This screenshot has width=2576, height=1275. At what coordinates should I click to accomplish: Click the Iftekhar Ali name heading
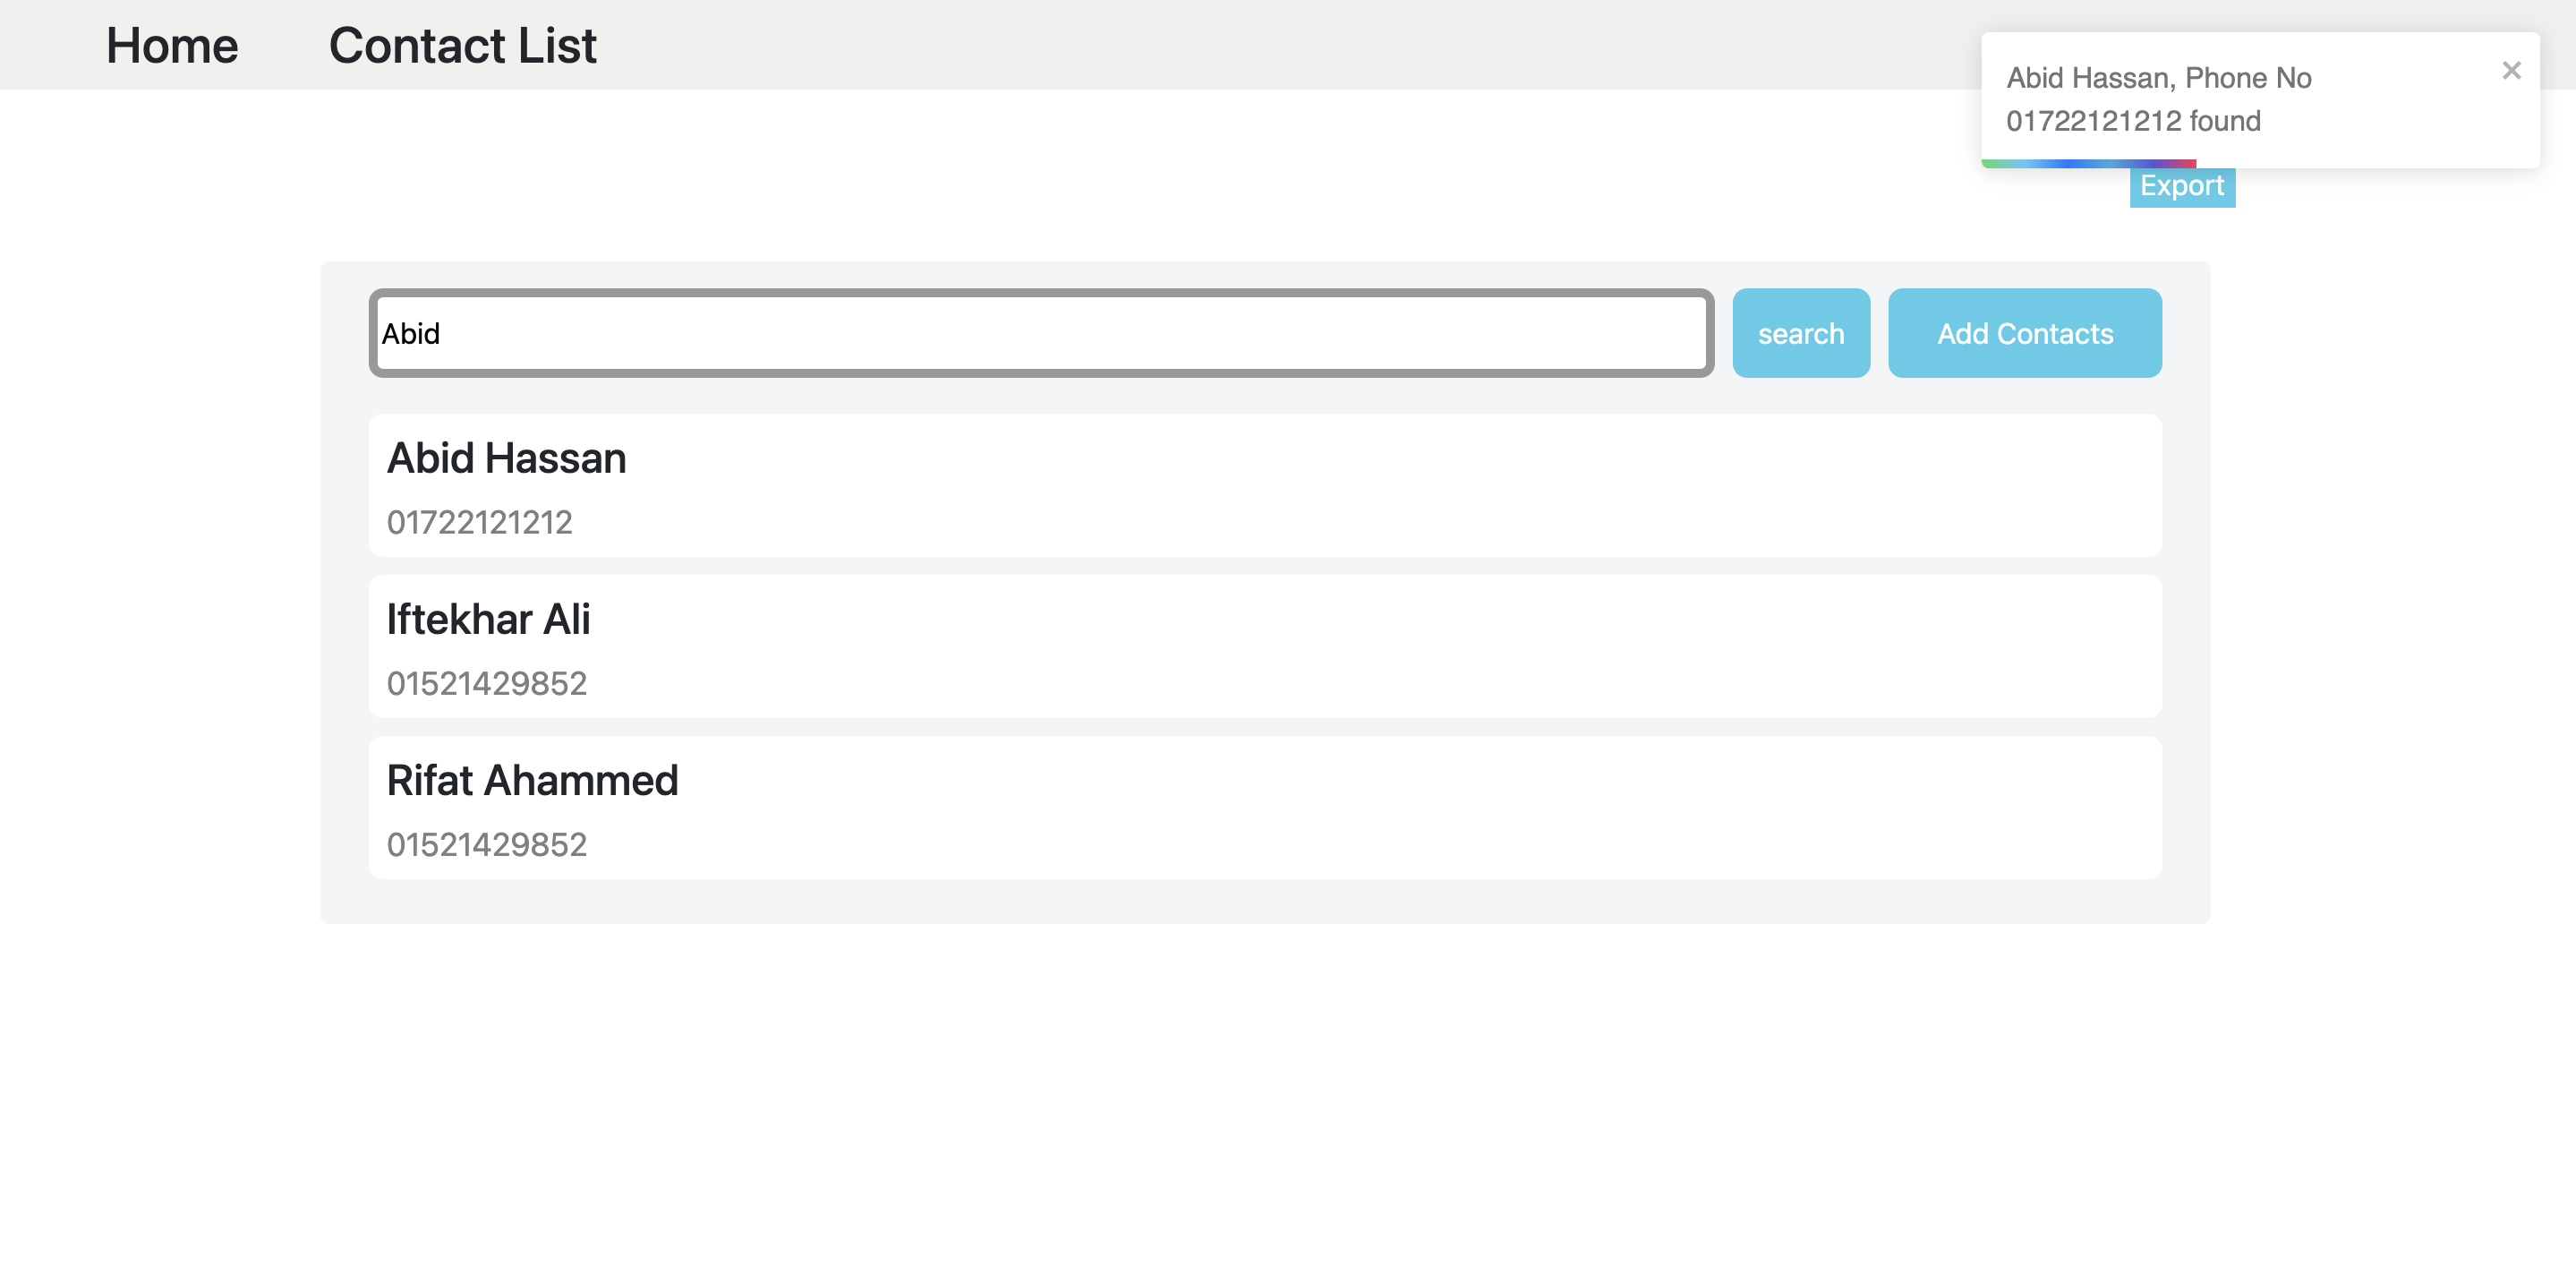click(489, 619)
